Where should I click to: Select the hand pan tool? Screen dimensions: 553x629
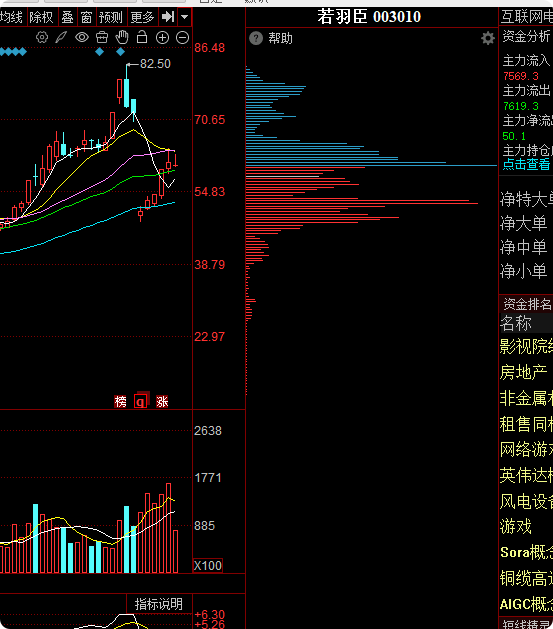point(122,37)
